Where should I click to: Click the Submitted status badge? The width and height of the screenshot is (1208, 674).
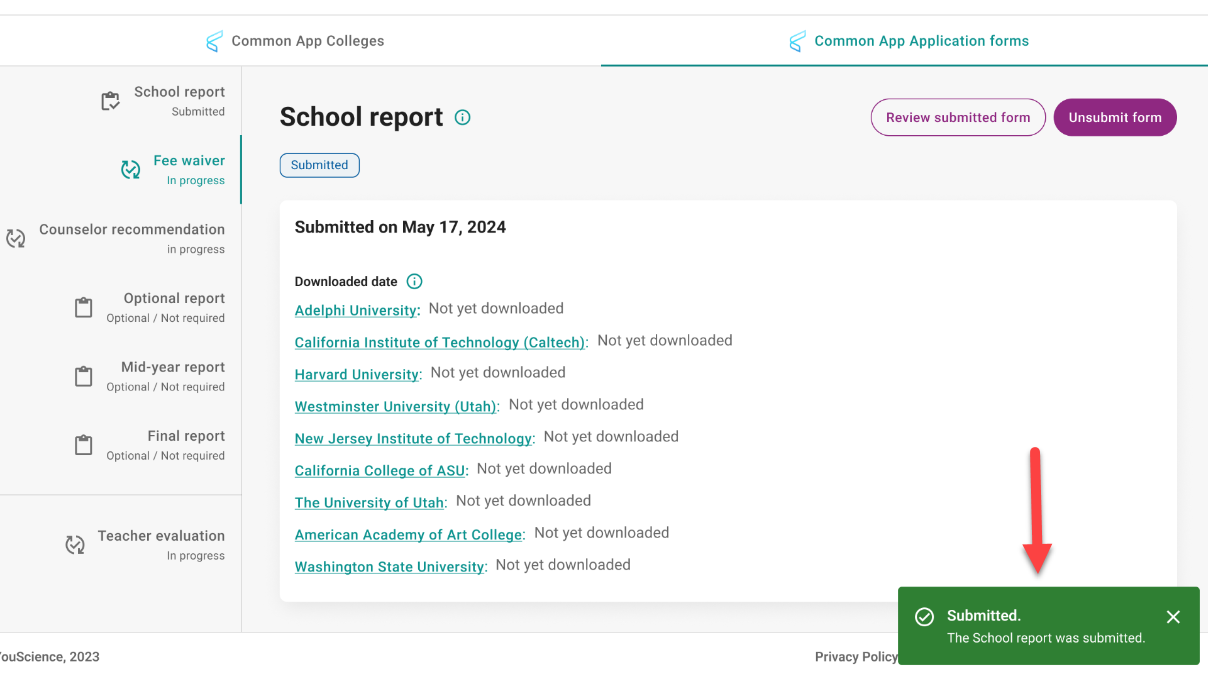319,165
